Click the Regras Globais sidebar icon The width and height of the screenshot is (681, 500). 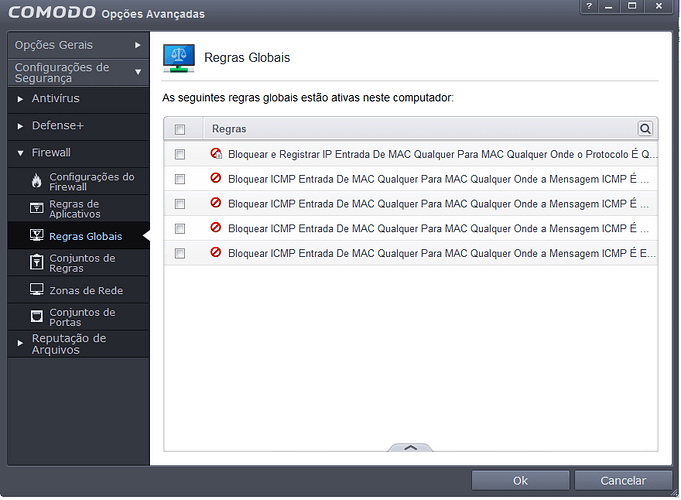pyautogui.click(x=36, y=235)
